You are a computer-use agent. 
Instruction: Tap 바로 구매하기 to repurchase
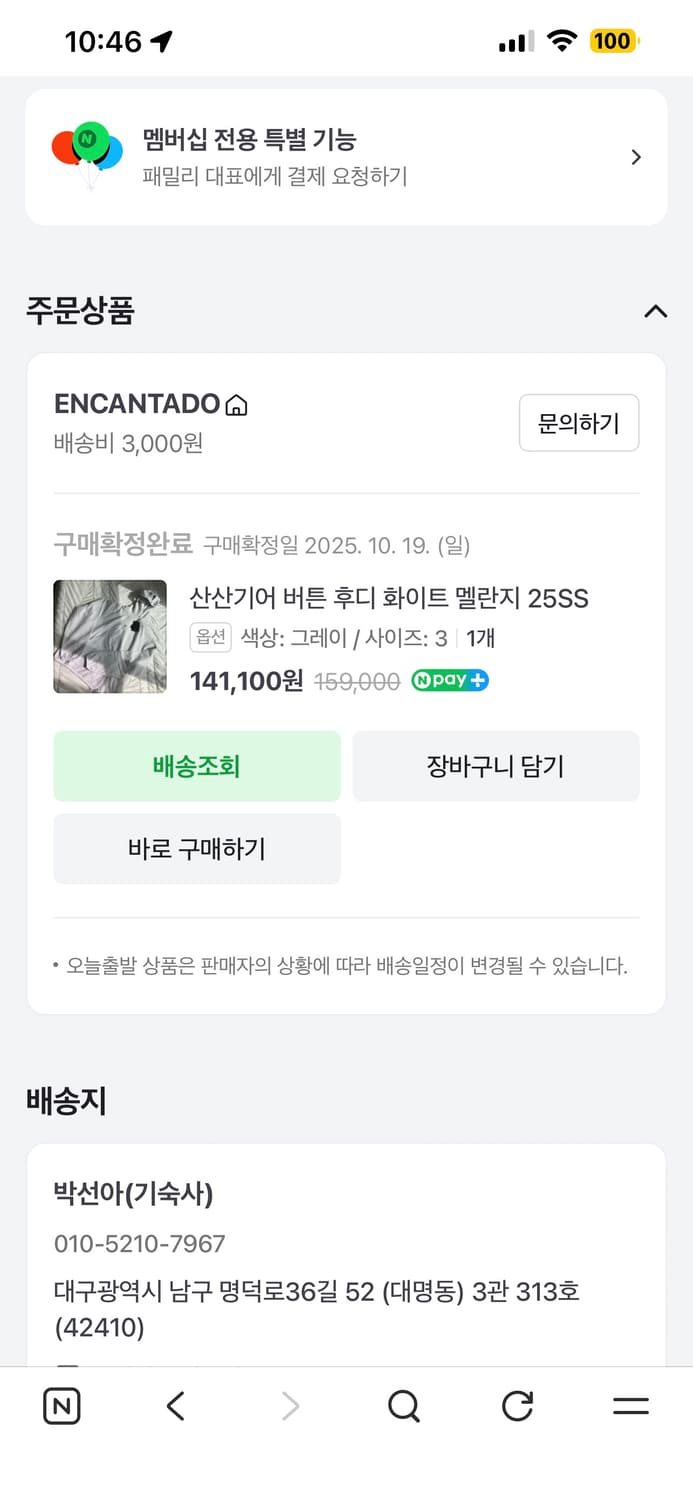point(197,848)
